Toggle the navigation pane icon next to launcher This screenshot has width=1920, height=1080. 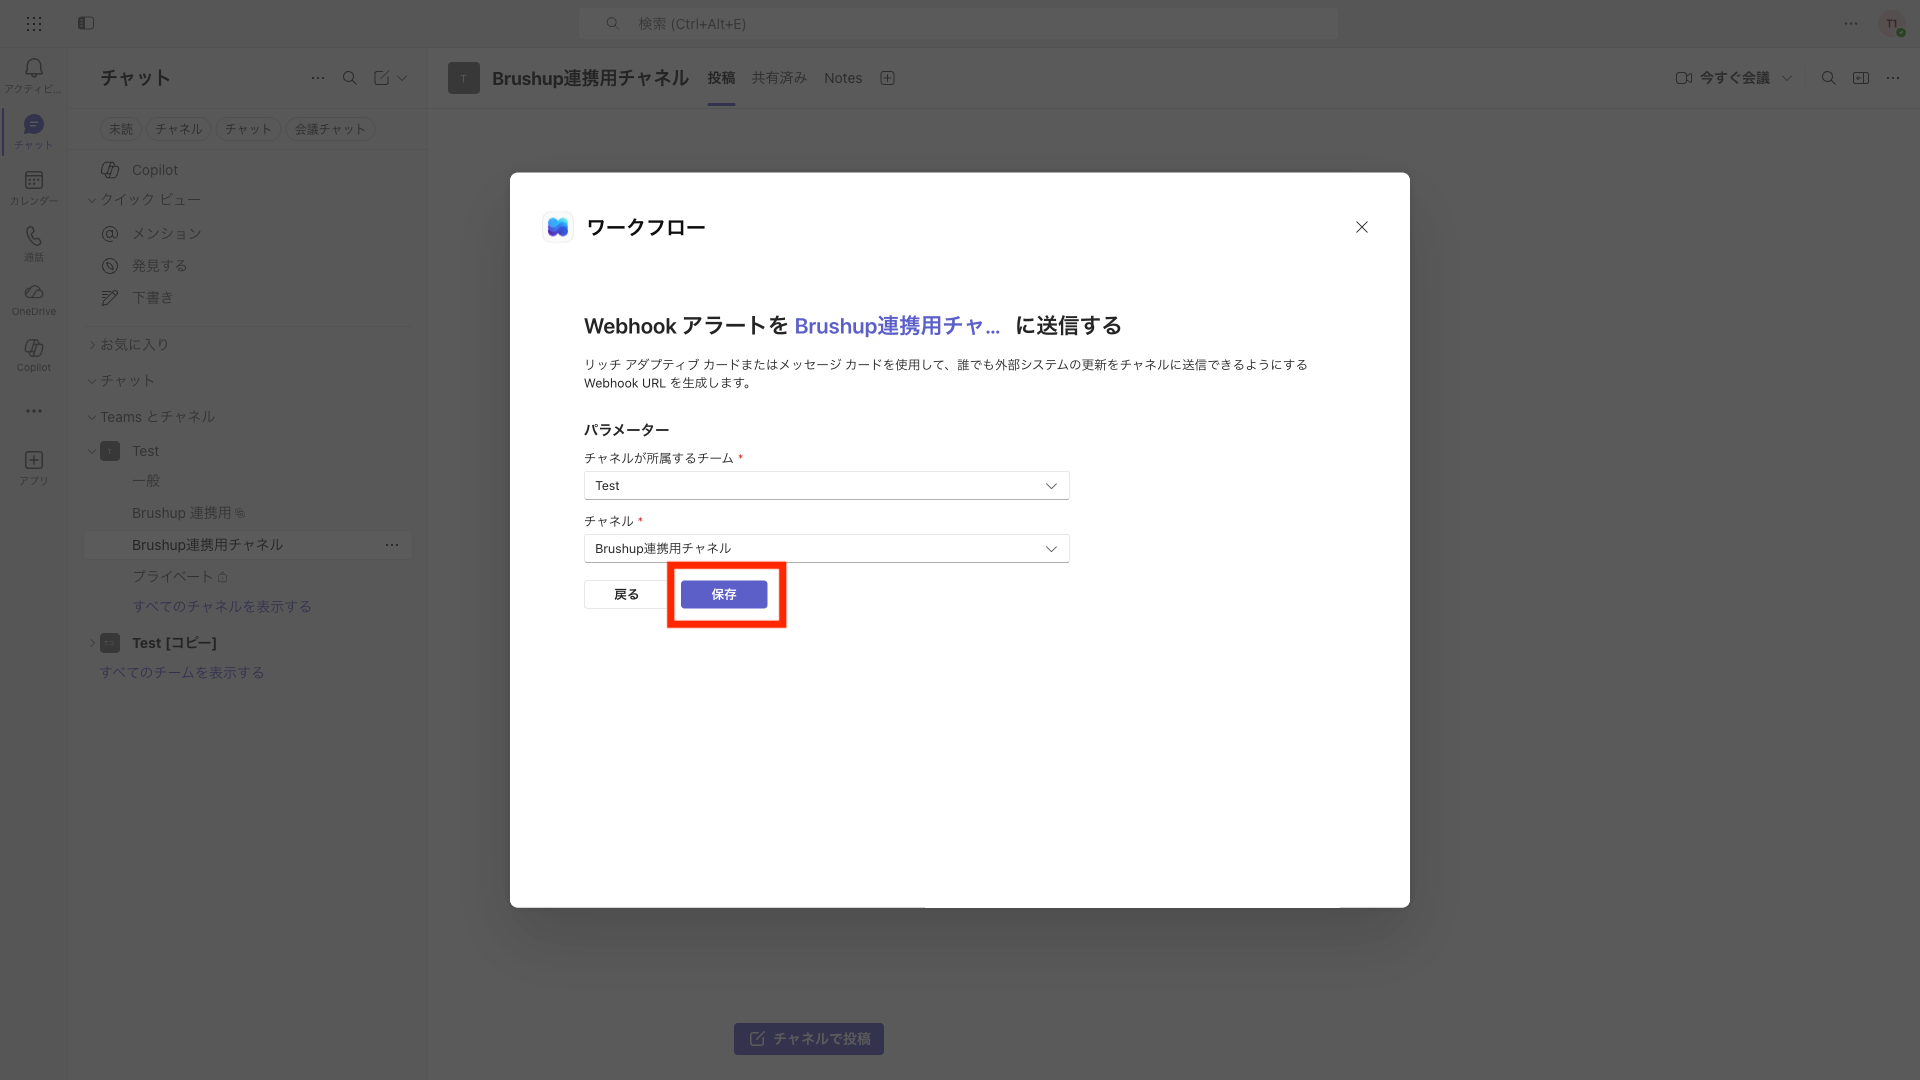pos(86,23)
